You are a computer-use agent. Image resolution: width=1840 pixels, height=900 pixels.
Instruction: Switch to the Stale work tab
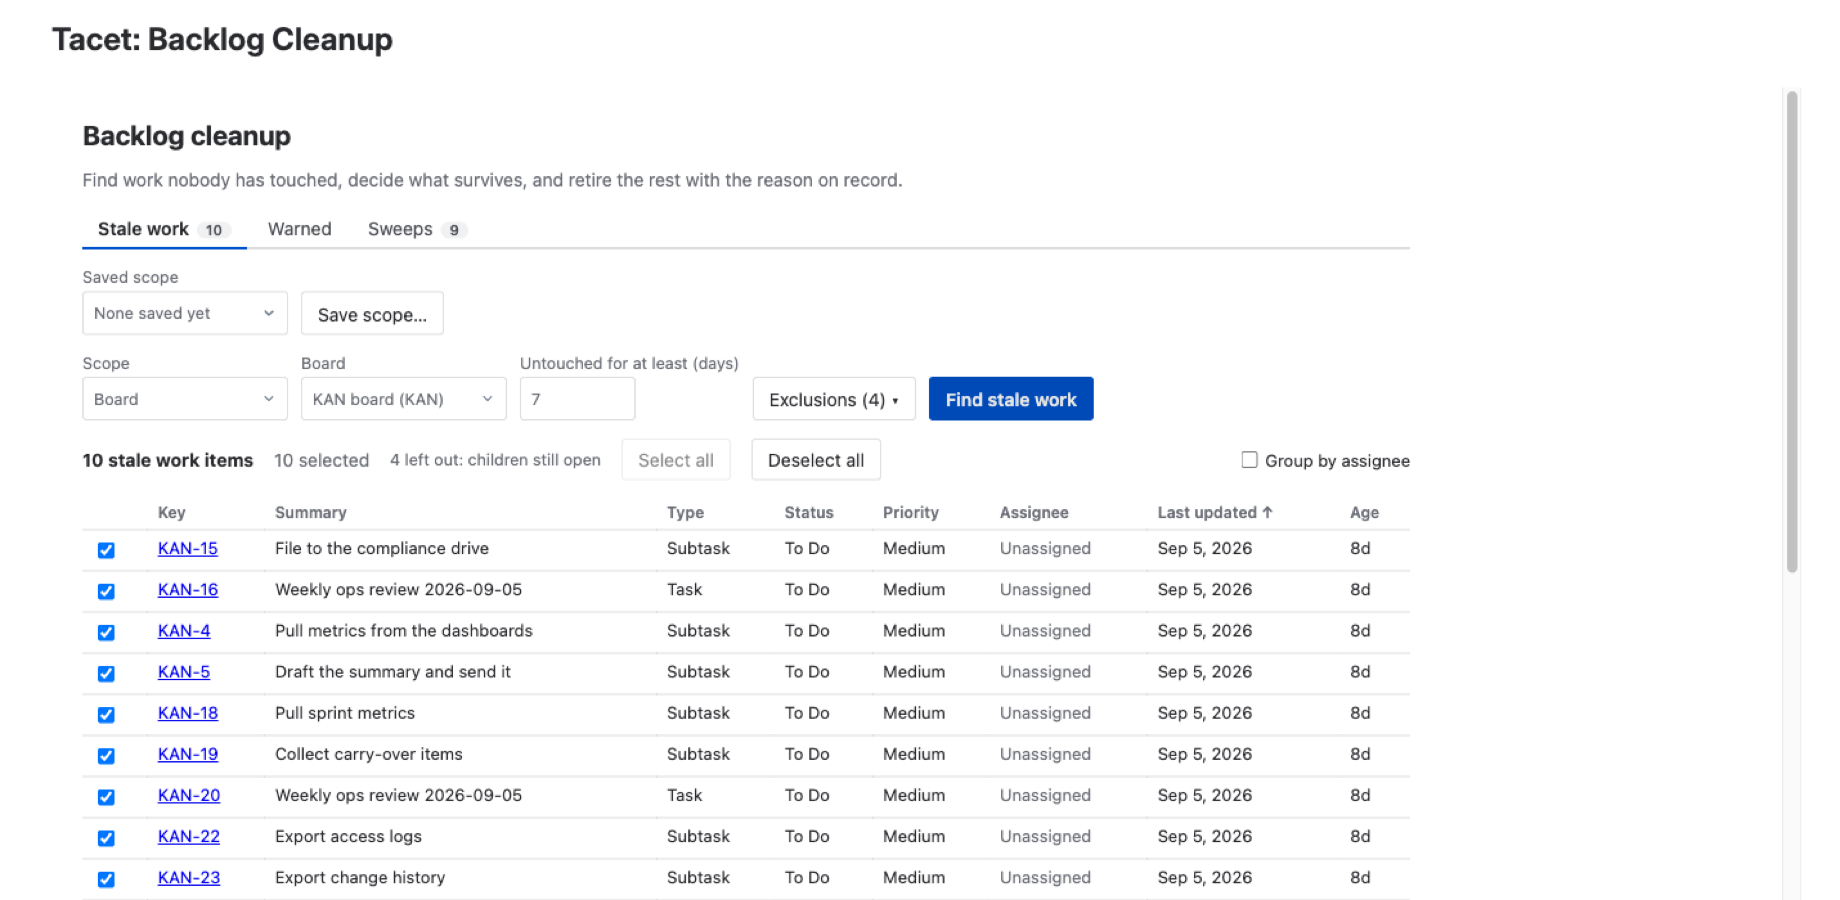(164, 229)
